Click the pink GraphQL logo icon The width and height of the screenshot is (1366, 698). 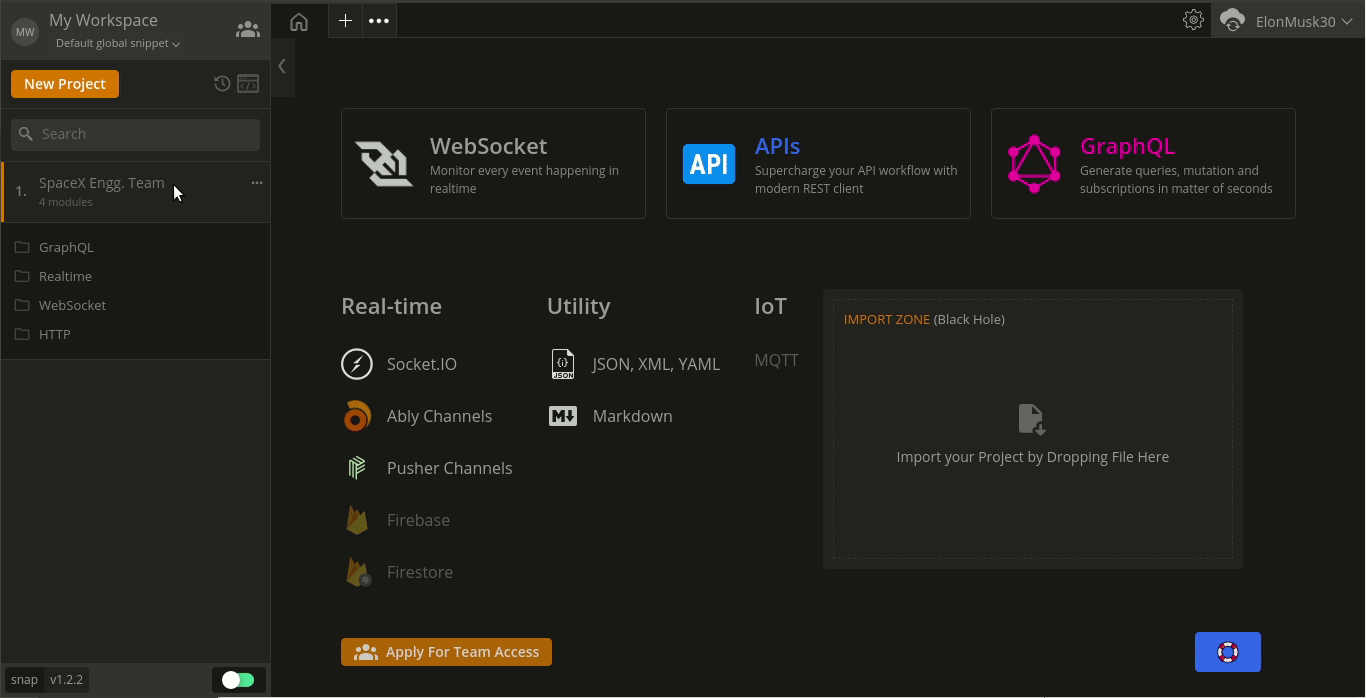[x=1034, y=163]
